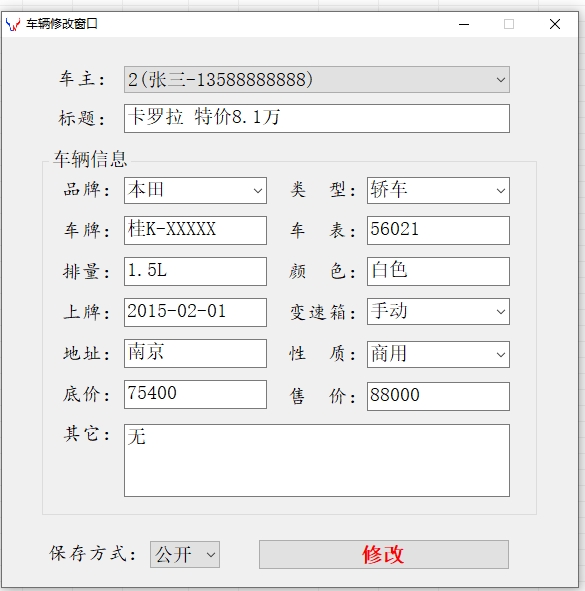Open the 变速箱 transmission dropdown
The image size is (585, 591).
coord(438,312)
